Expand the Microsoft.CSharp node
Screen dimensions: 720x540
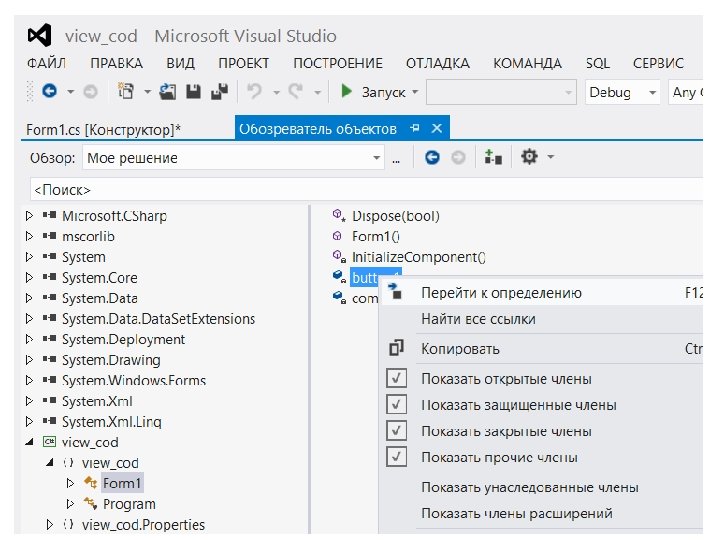click(x=29, y=215)
